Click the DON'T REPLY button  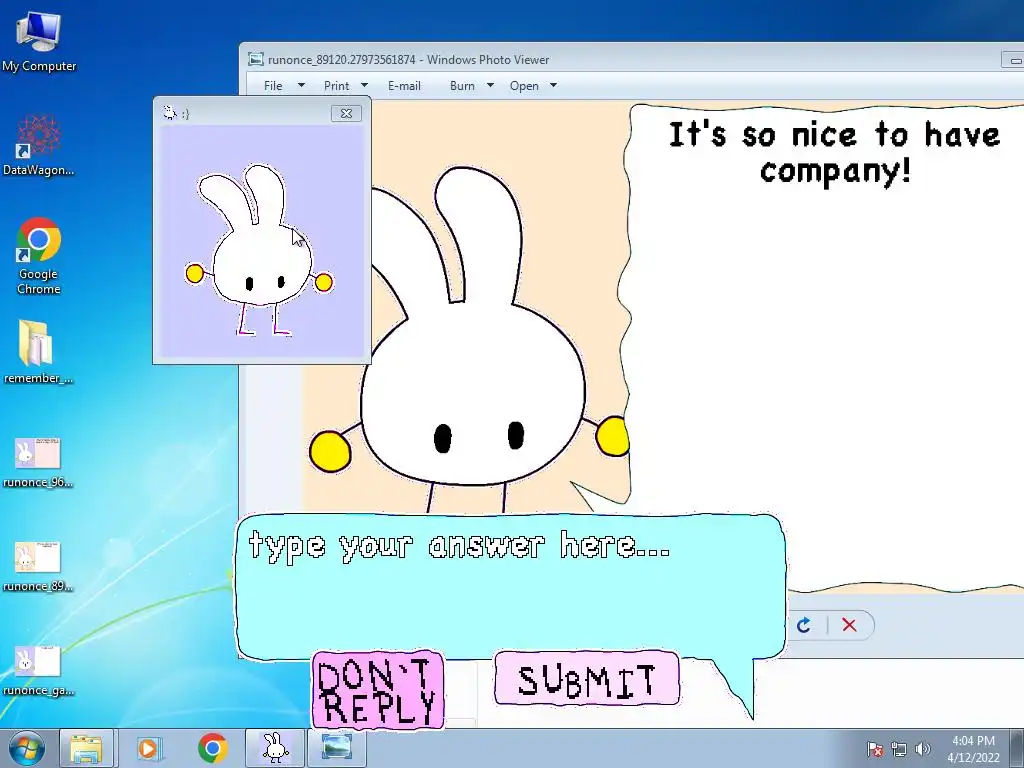click(x=377, y=690)
